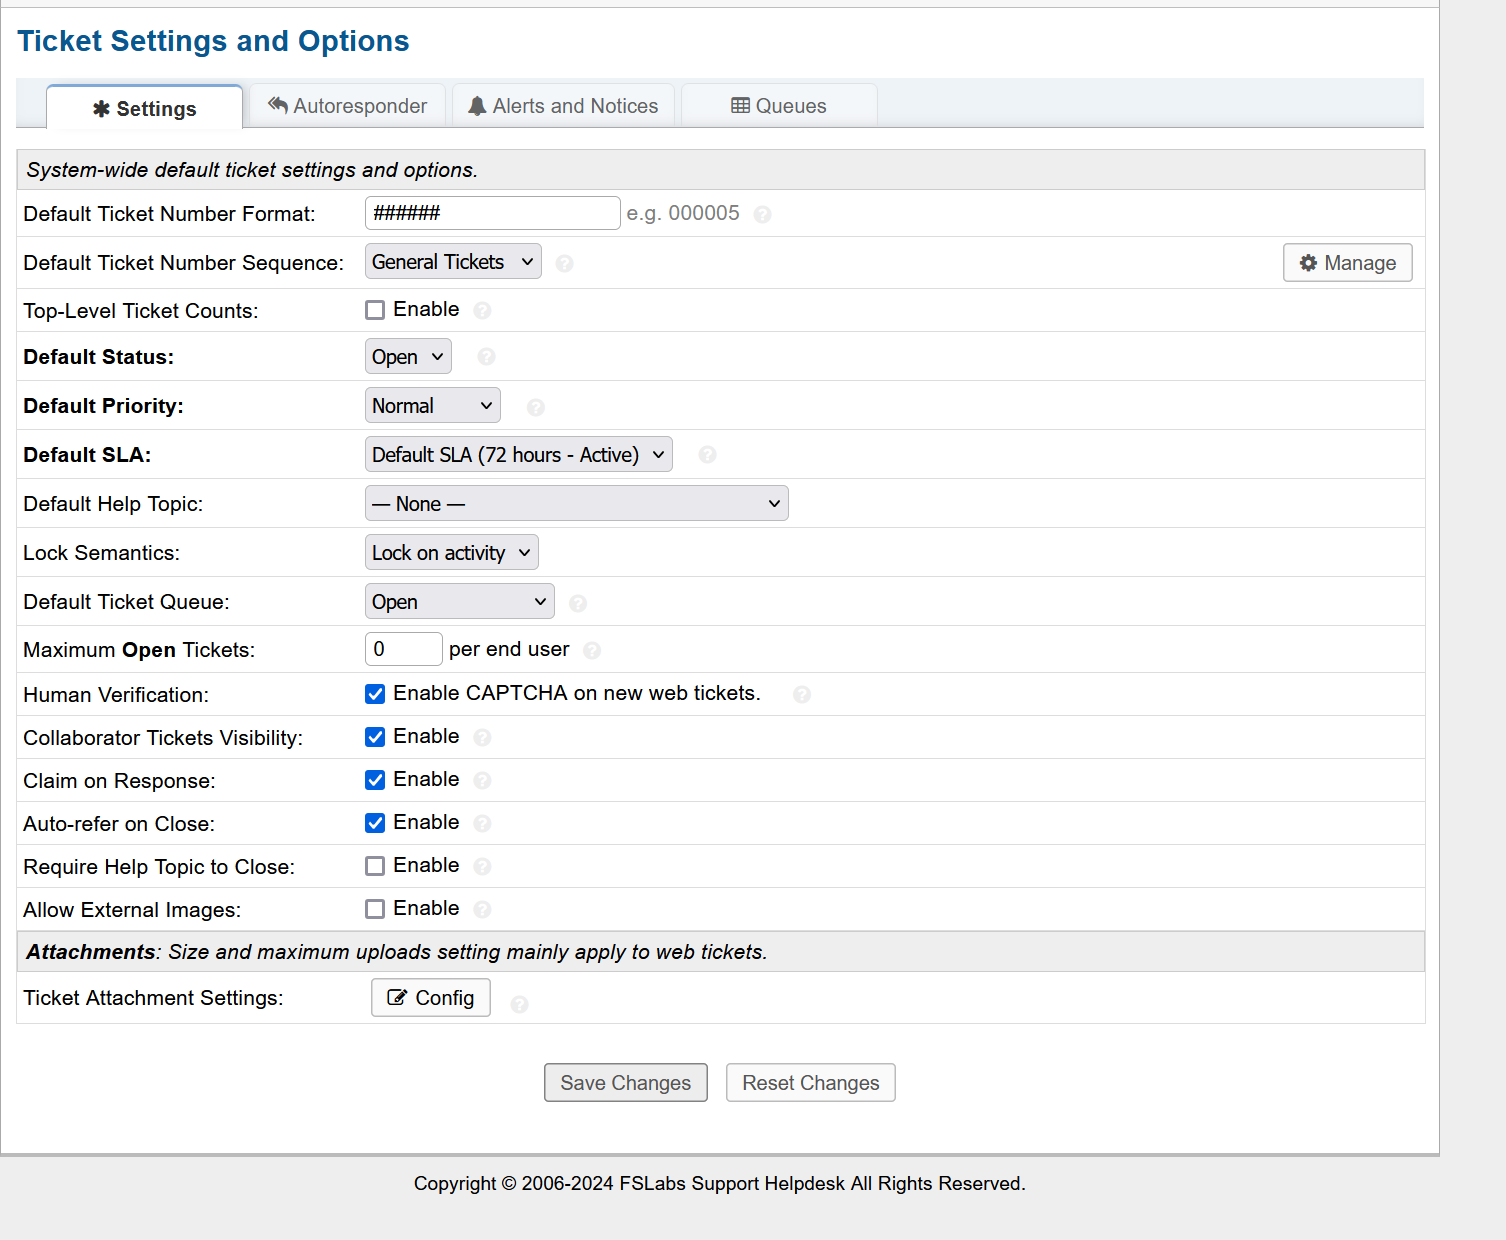Click help icon for Human Verification CAPTCHA

click(x=801, y=694)
